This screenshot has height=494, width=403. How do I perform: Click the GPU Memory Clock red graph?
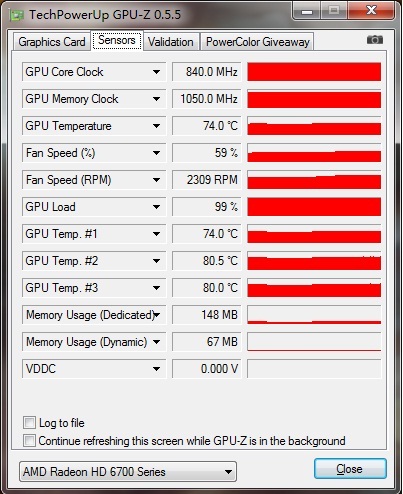click(314, 99)
